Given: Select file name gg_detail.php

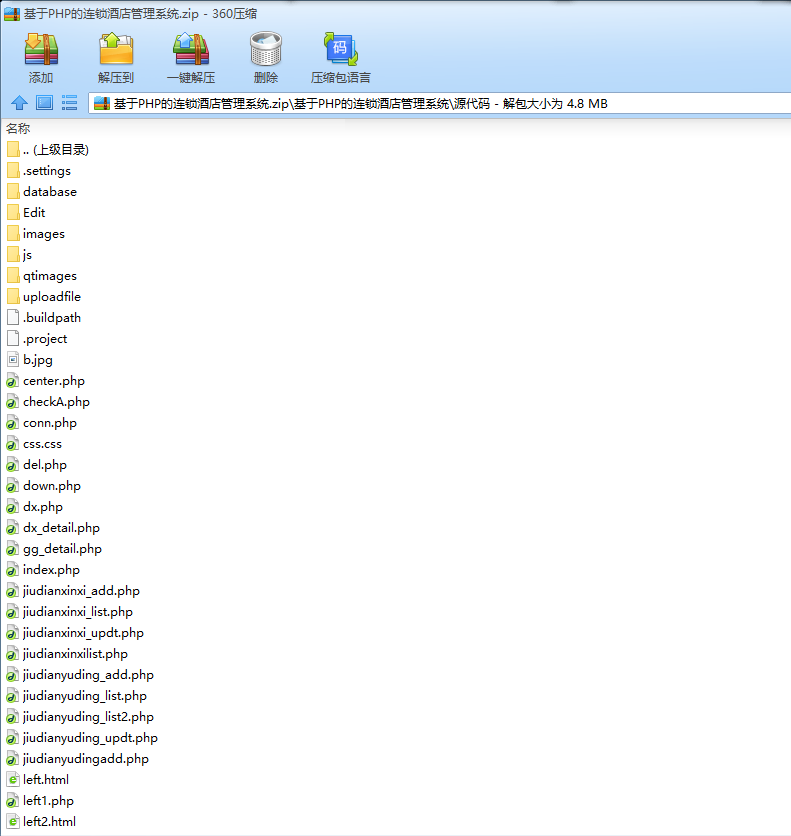Looking at the screenshot, I should (62, 549).
